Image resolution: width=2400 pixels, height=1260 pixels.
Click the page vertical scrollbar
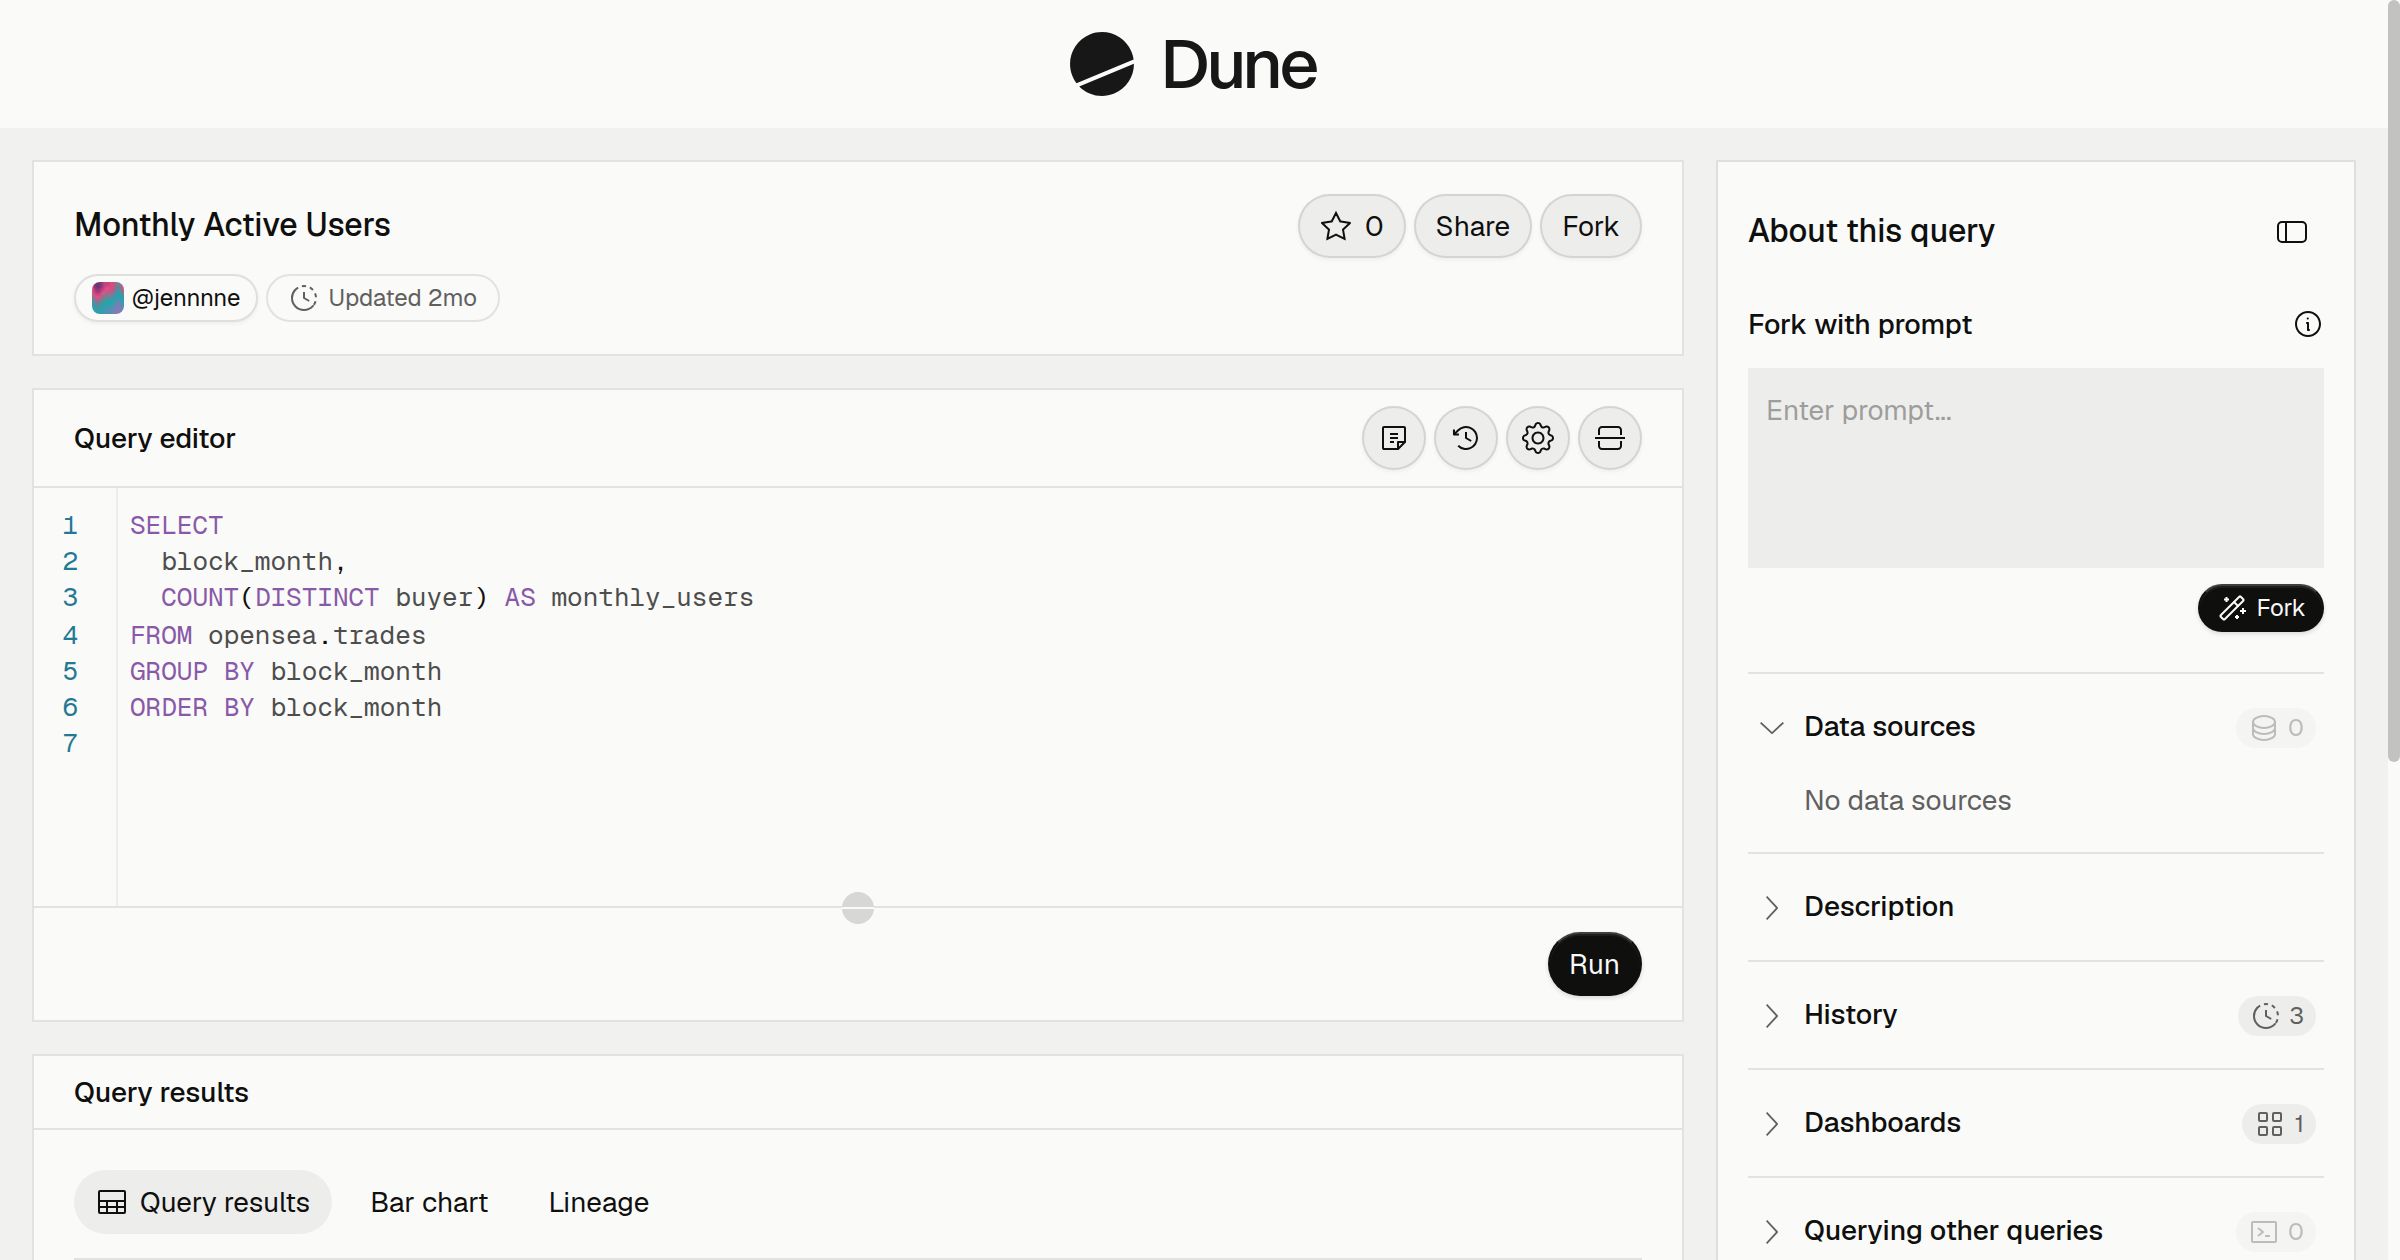point(2393,380)
